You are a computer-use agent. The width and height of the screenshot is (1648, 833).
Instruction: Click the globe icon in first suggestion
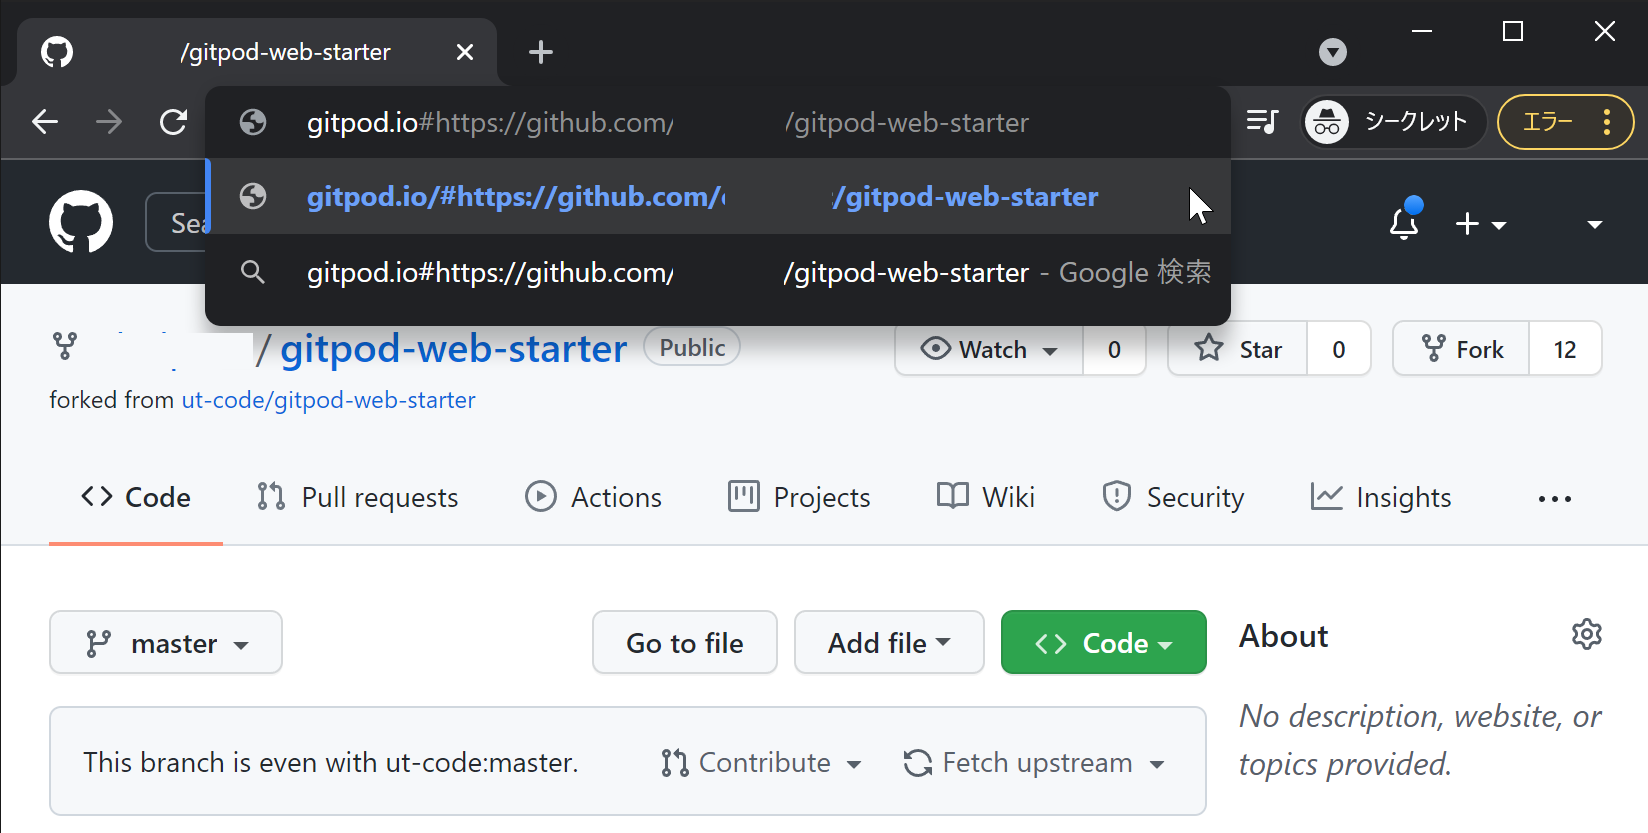[253, 122]
